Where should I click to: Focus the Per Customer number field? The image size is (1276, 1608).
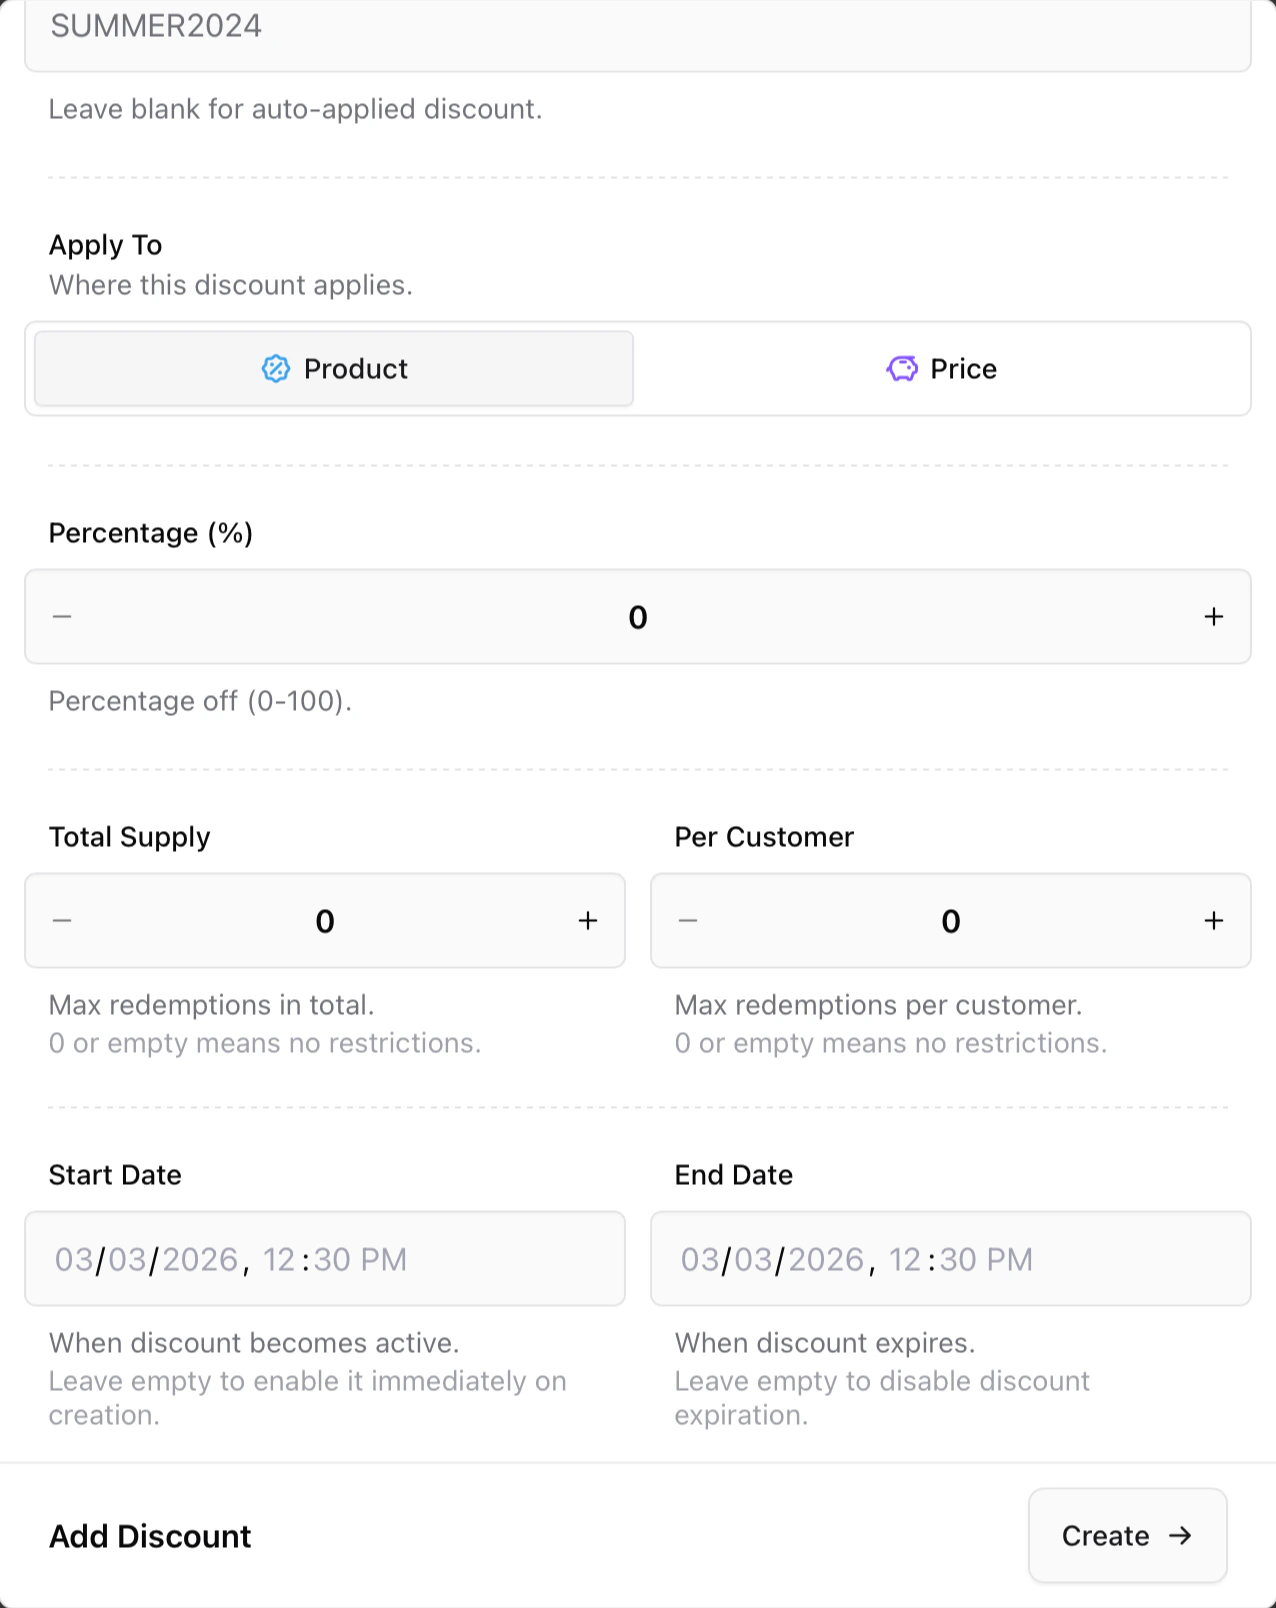pos(950,921)
